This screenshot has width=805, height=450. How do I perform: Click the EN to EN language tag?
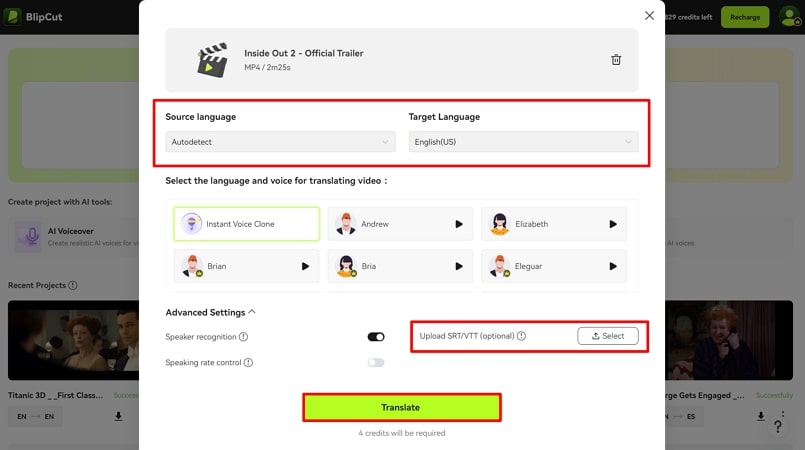[35, 416]
